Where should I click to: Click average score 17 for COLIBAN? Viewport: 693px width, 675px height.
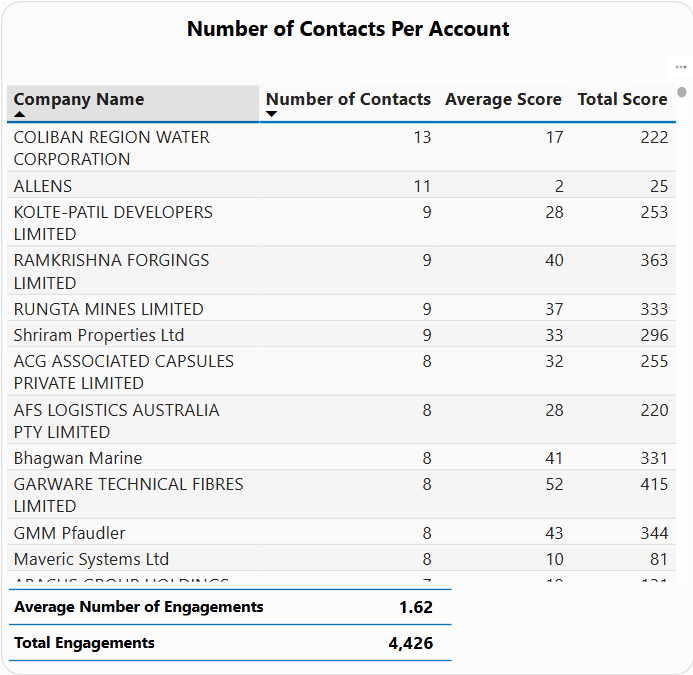click(554, 137)
